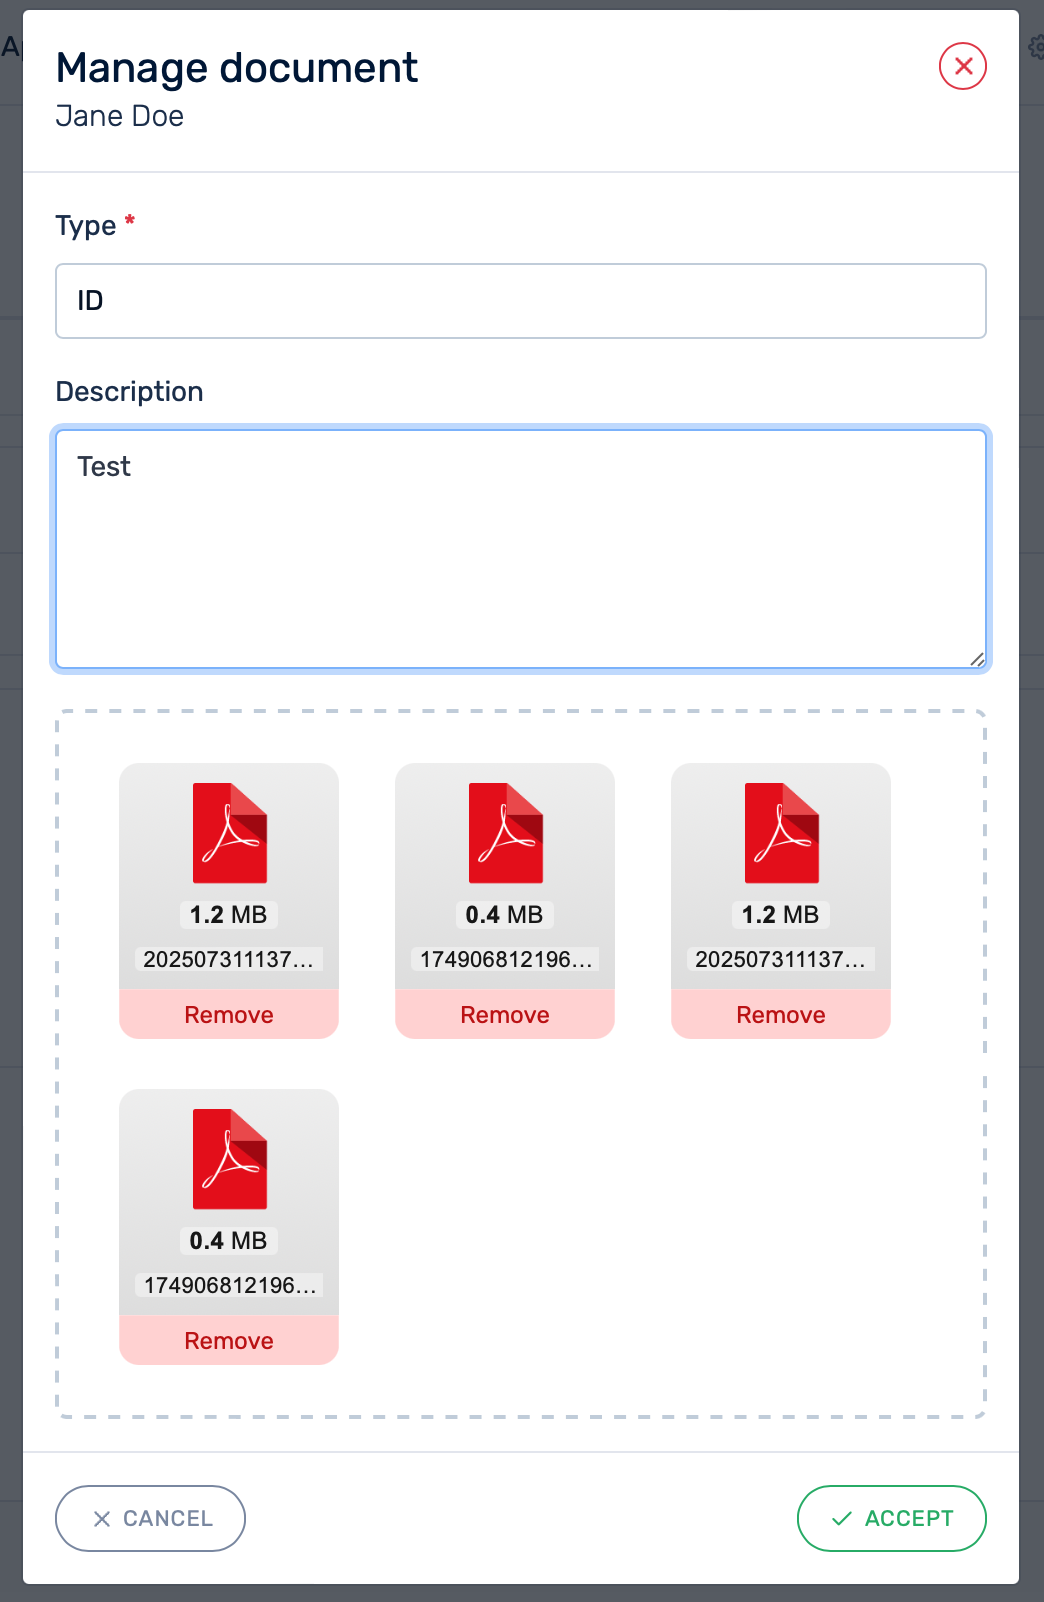Image resolution: width=1044 pixels, height=1602 pixels.
Task: Click the Type input field containing ID
Action: [x=520, y=301]
